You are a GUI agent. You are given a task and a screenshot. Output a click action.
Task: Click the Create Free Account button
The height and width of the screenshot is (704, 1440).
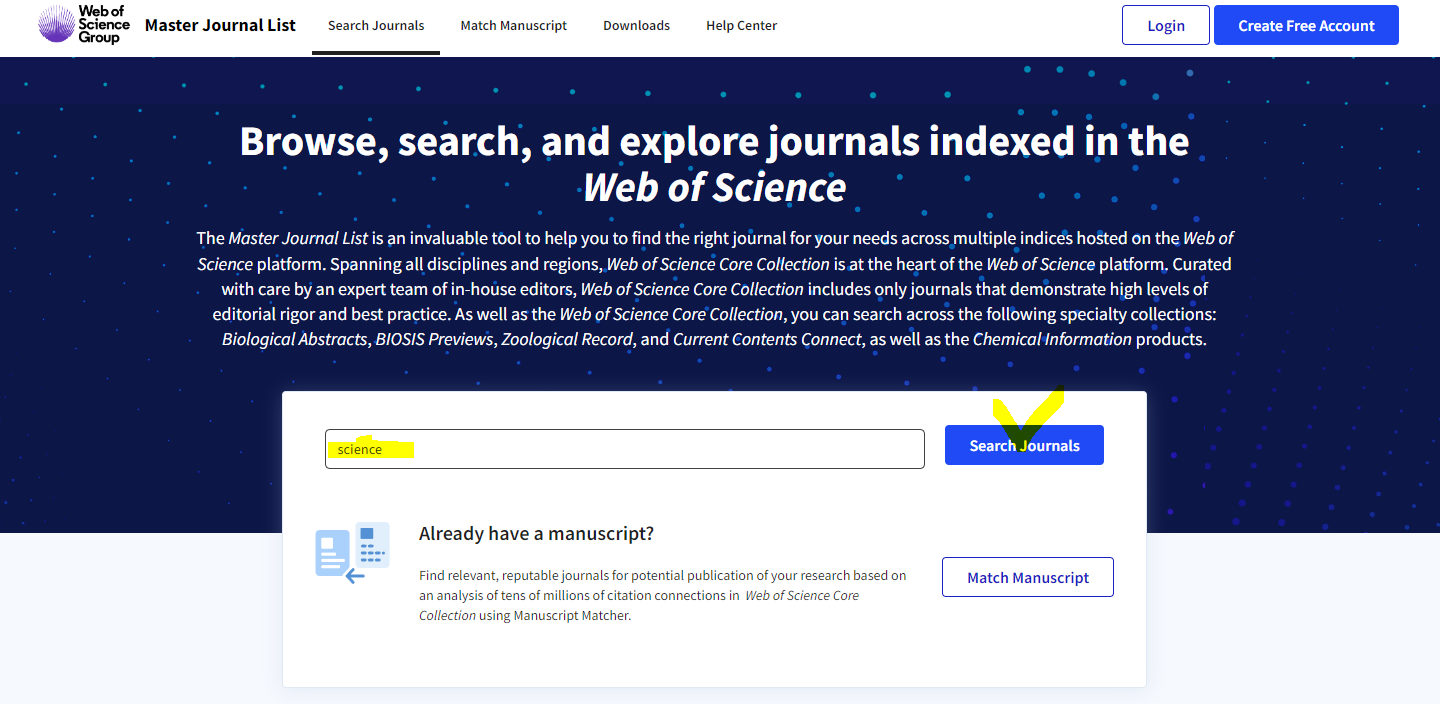pos(1306,26)
